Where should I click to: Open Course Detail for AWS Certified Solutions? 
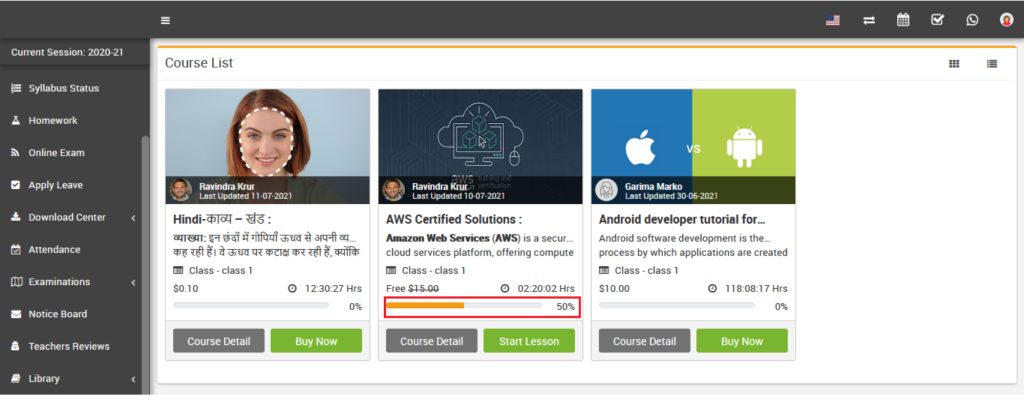click(432, 341)
